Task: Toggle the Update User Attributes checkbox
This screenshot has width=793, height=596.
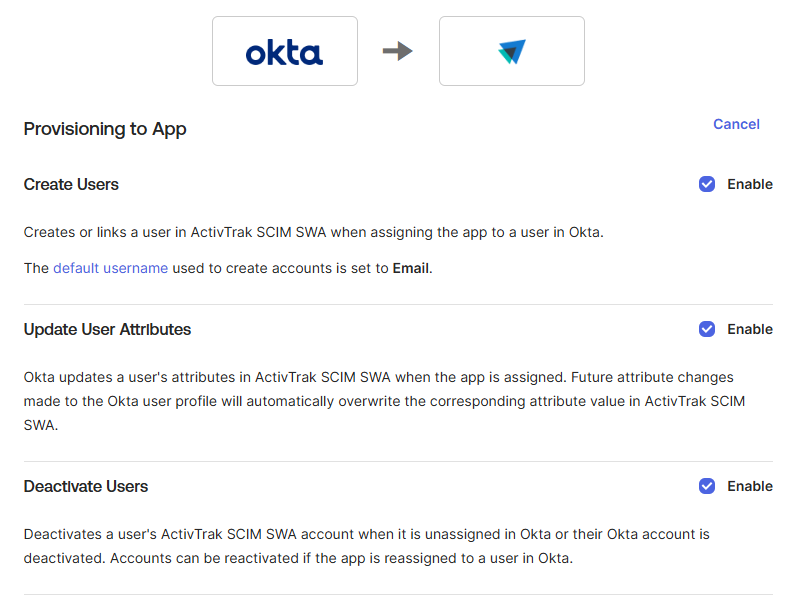Action: (707, 329)
